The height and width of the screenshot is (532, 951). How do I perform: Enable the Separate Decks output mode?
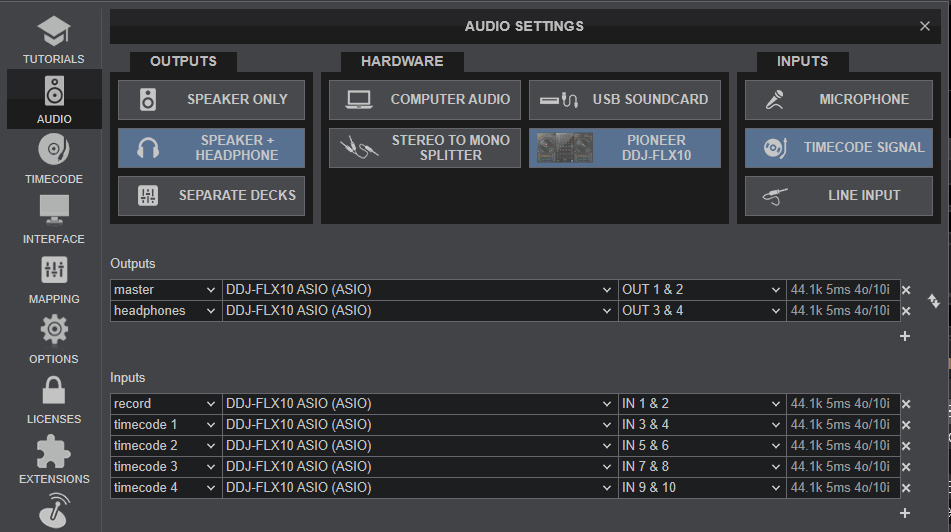point(212,196)
